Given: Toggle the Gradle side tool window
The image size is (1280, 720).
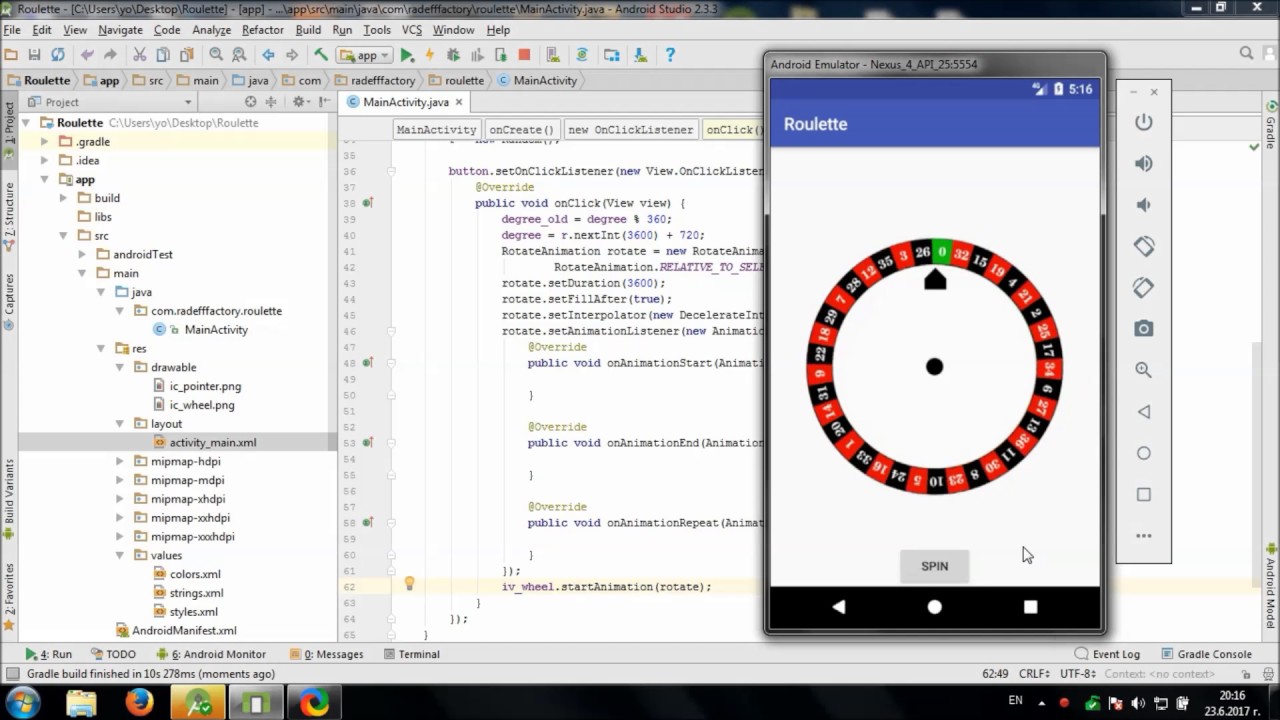Looking at the screenshot, I should point(1271,126).
